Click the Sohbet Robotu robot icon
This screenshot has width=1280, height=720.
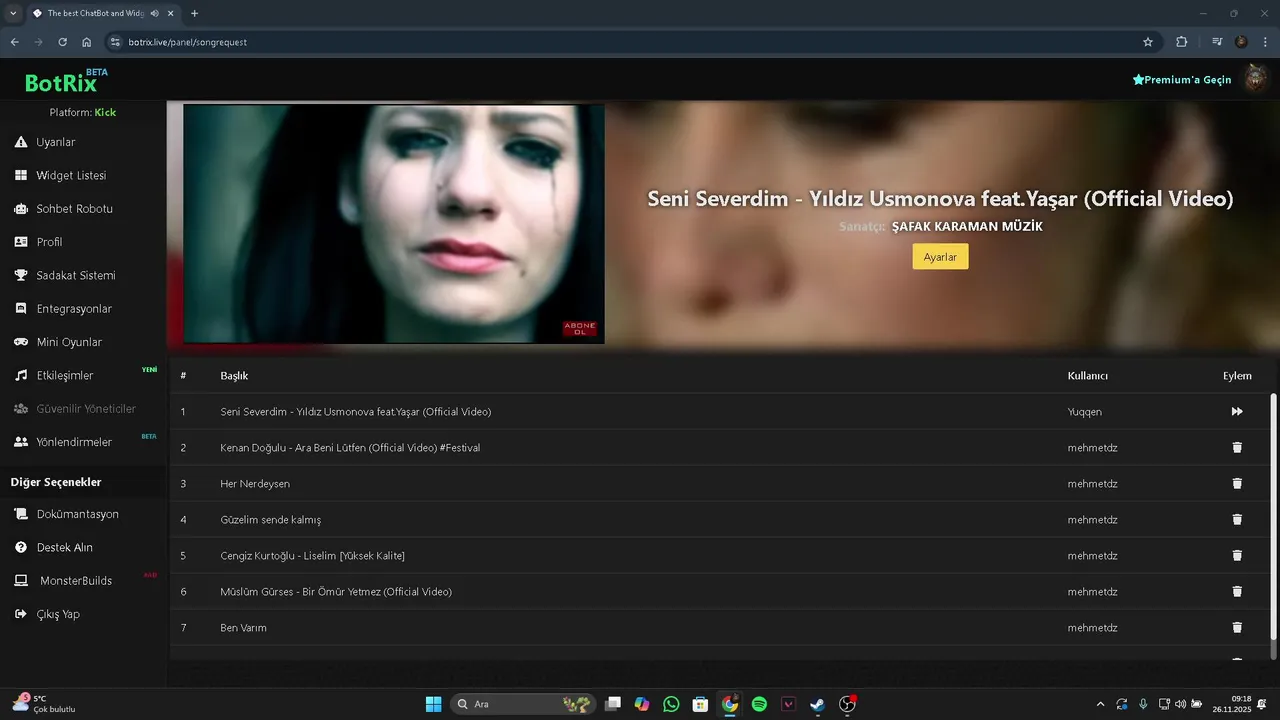[21, 209]
